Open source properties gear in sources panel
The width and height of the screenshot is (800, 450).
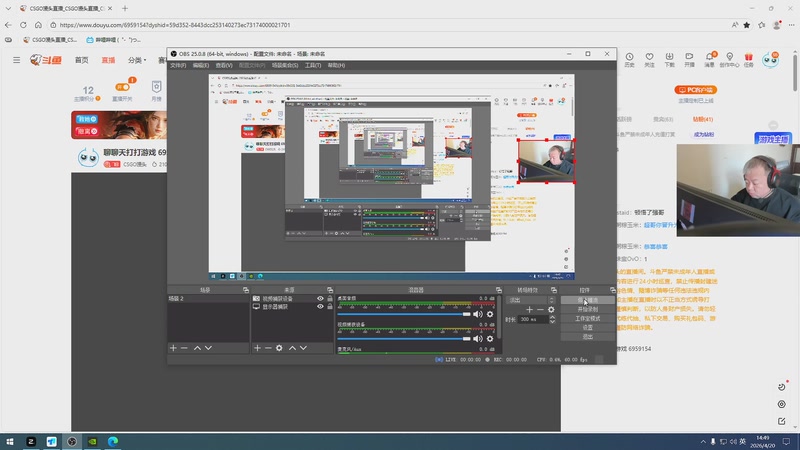coord(279,348)
